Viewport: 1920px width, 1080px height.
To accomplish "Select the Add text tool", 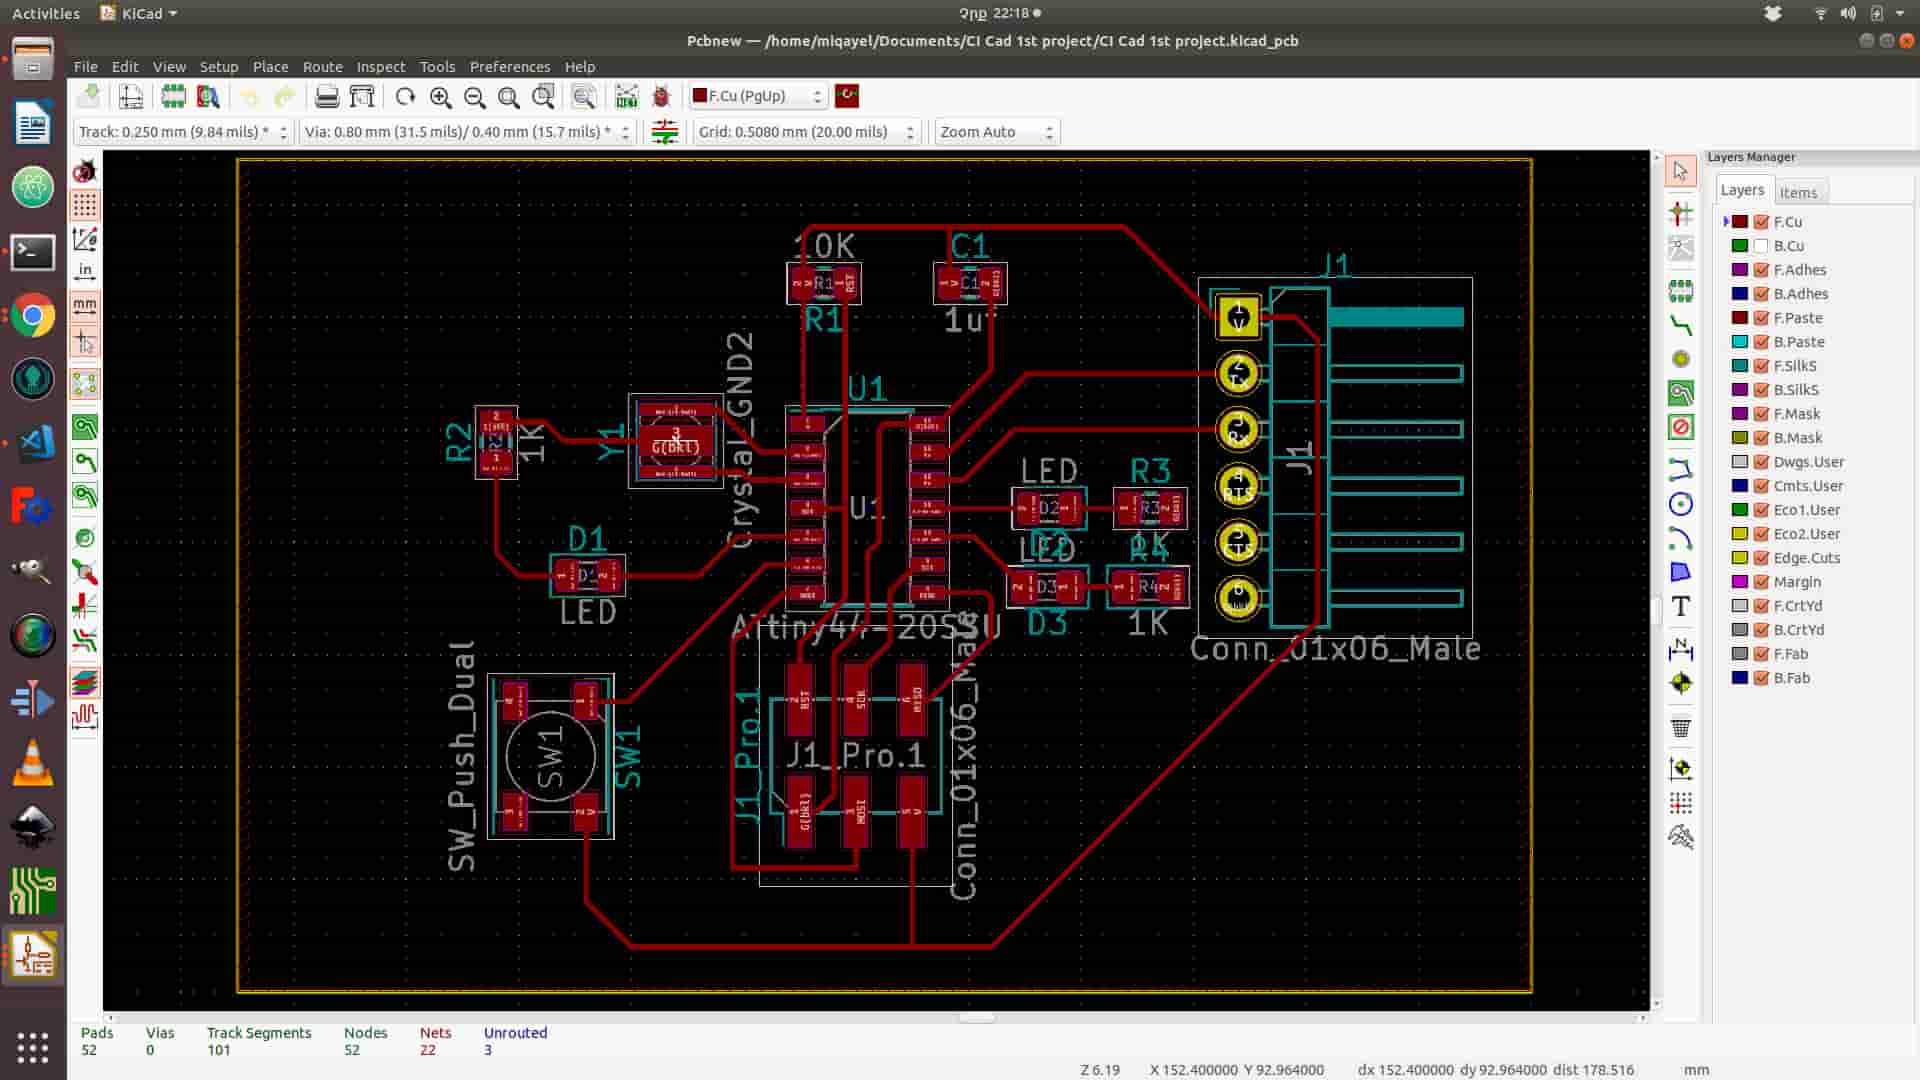I will click(1681, 606).
